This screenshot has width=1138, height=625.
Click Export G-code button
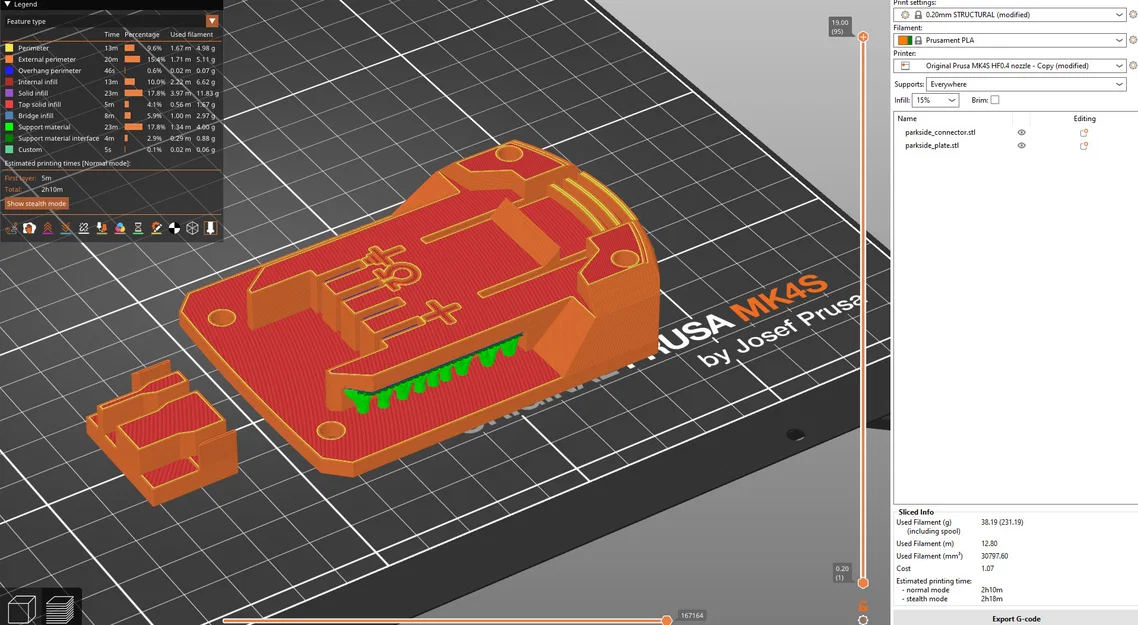1015,618
